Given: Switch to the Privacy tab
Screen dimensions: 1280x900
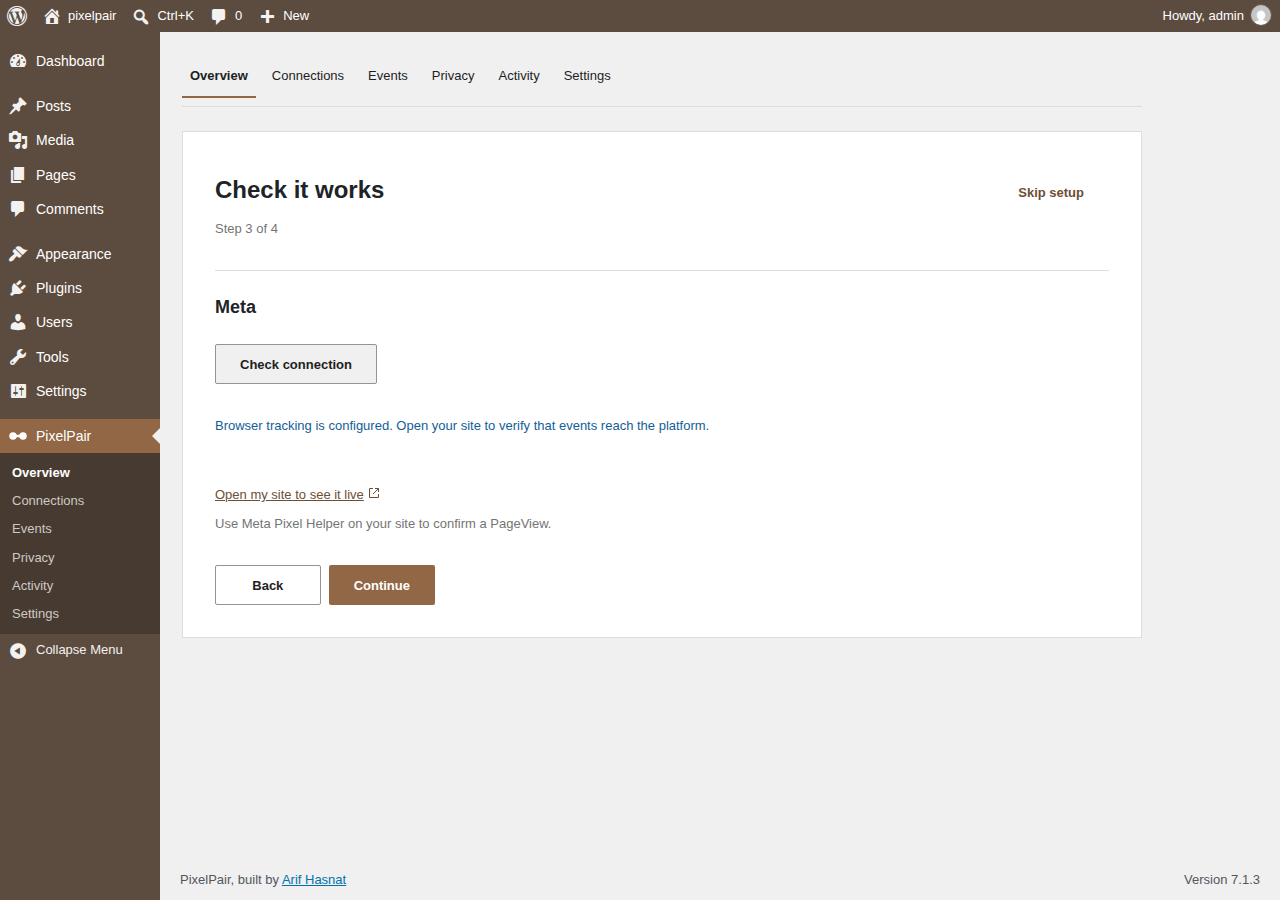Looking at the screenshot, I should click(453, 76).
